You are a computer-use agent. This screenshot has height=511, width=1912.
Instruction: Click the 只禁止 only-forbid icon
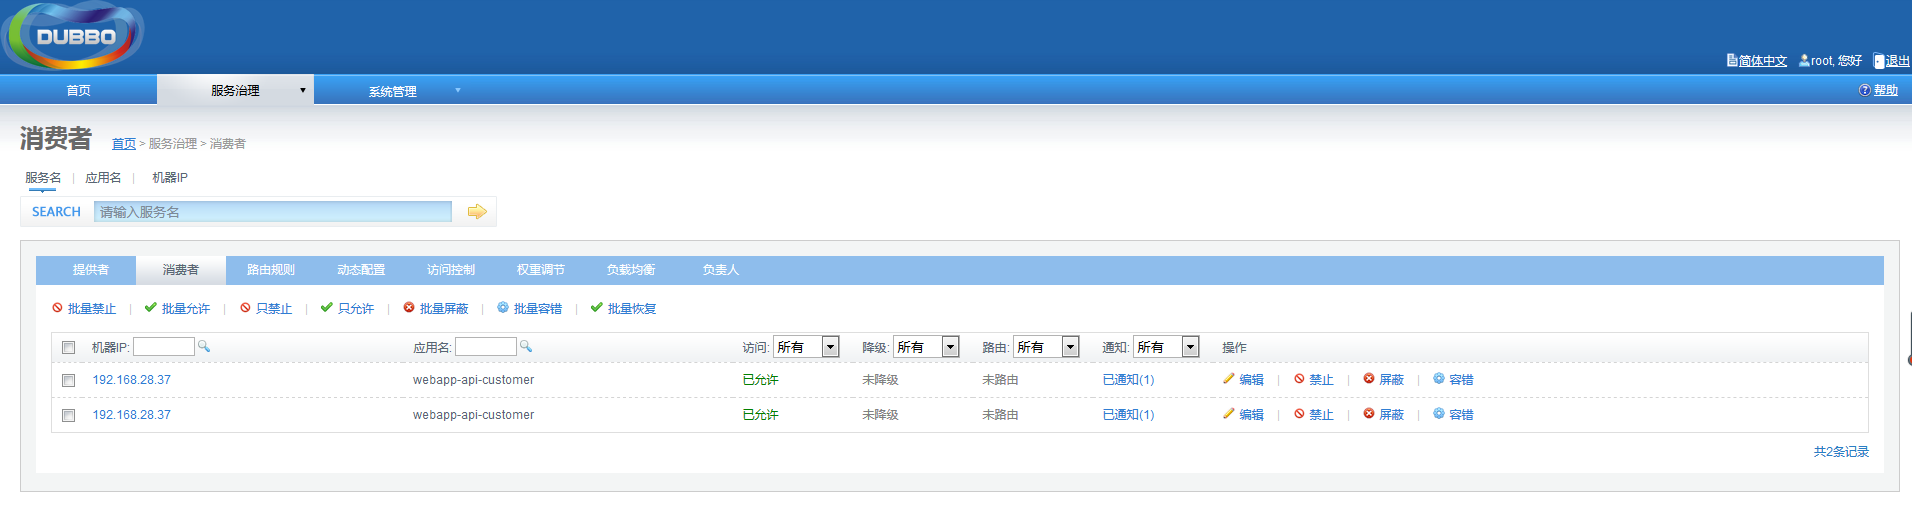click(245, 308)
